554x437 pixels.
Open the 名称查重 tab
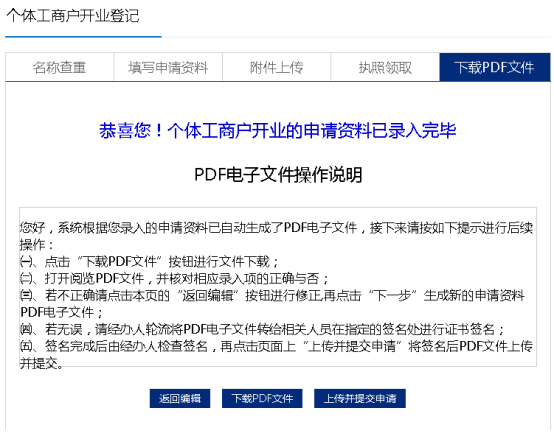(x=59, y=67)
